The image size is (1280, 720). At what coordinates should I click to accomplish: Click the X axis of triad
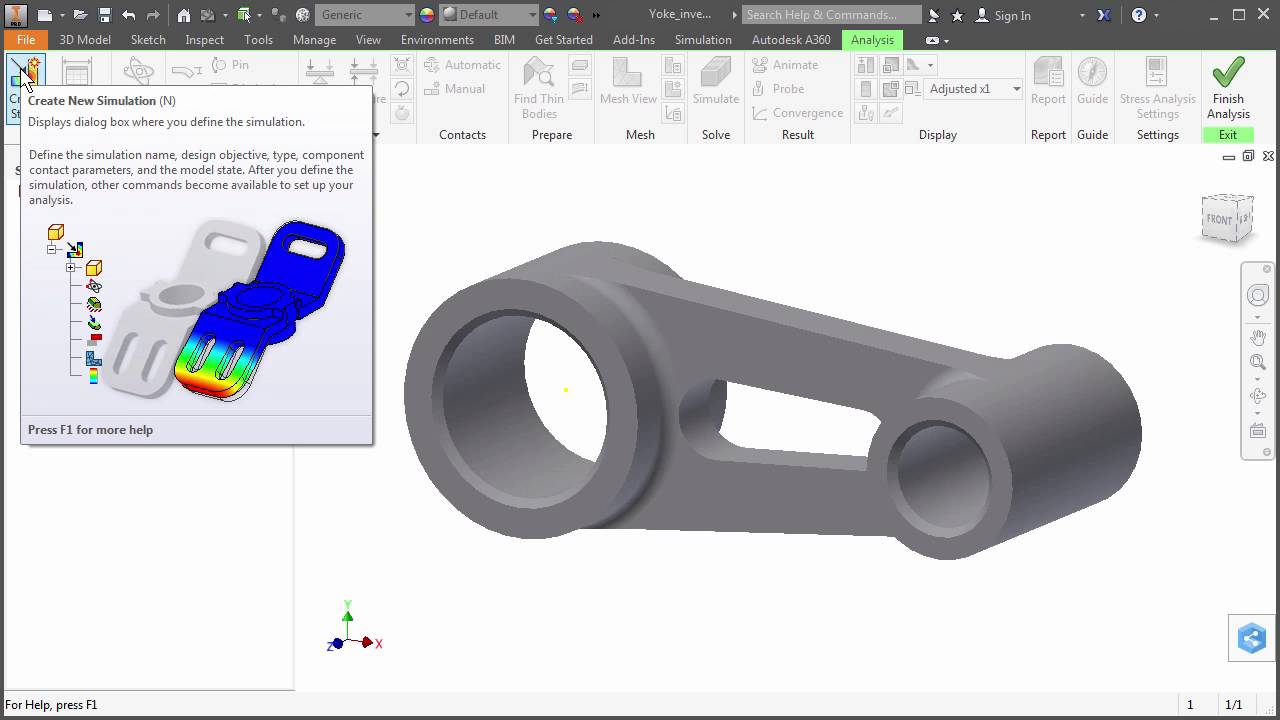click(x=372, y=643)
